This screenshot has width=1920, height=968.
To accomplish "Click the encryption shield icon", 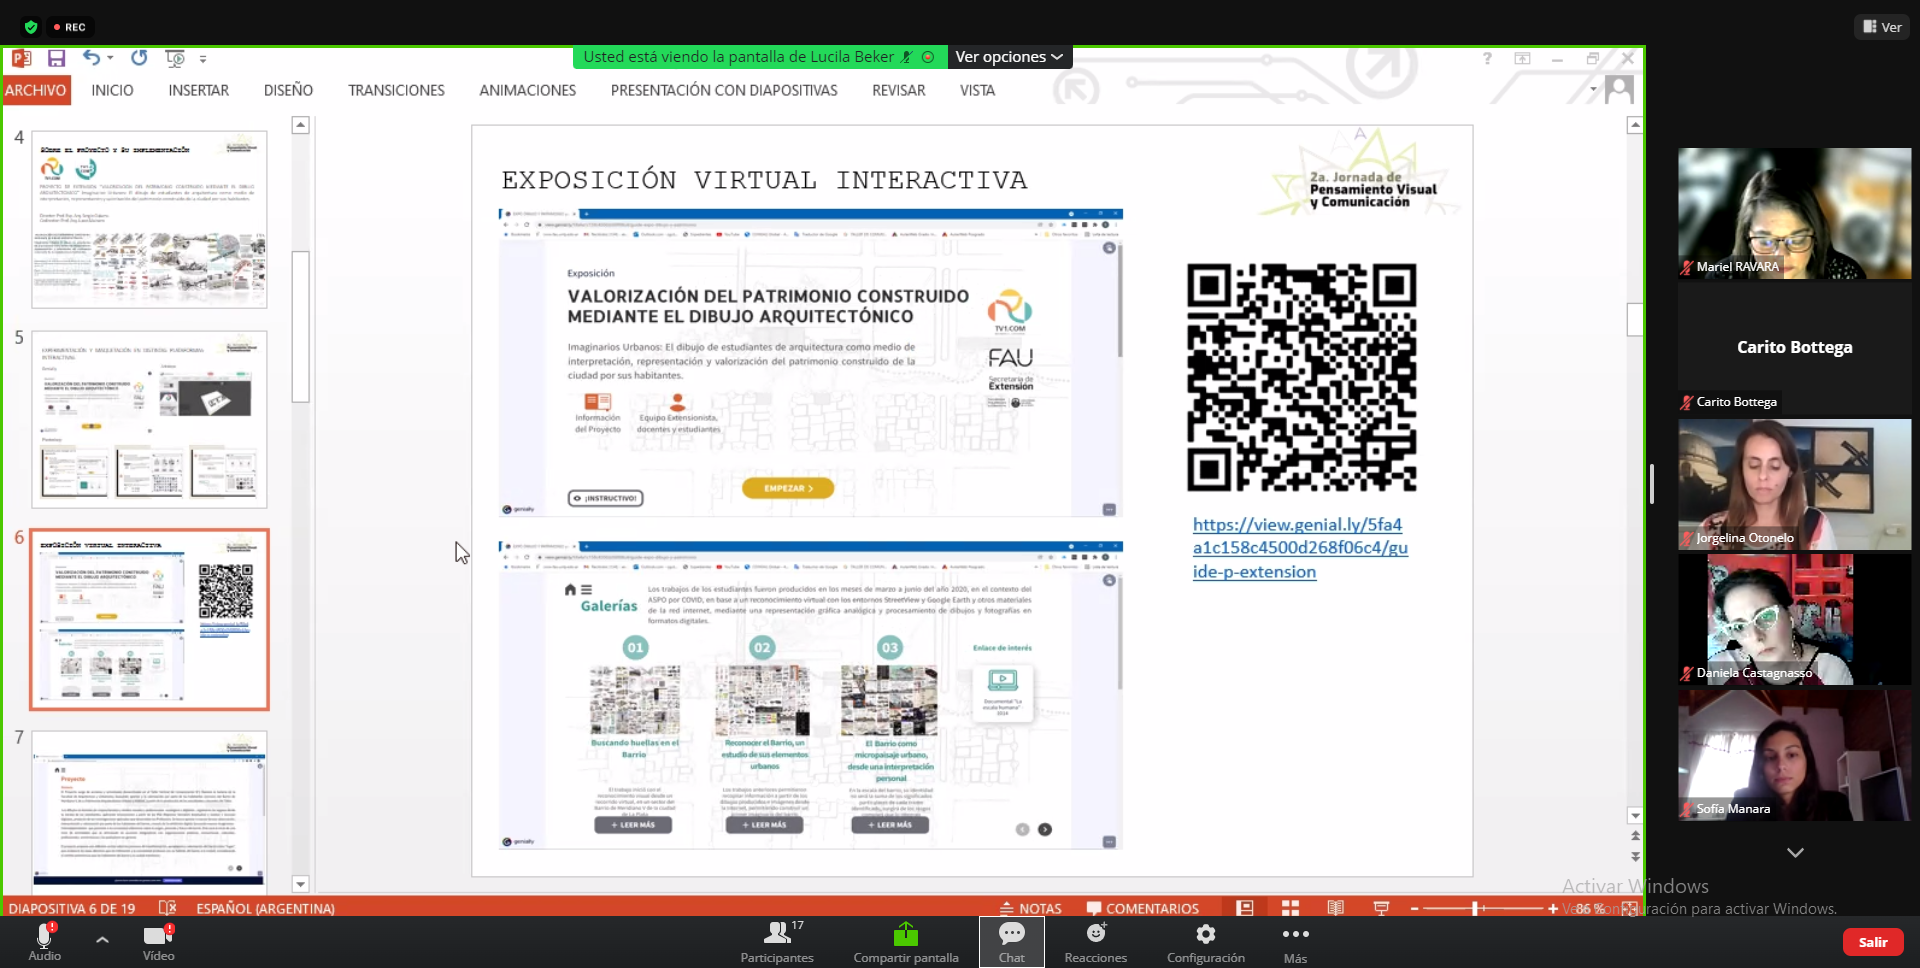I will pos(31,27).
